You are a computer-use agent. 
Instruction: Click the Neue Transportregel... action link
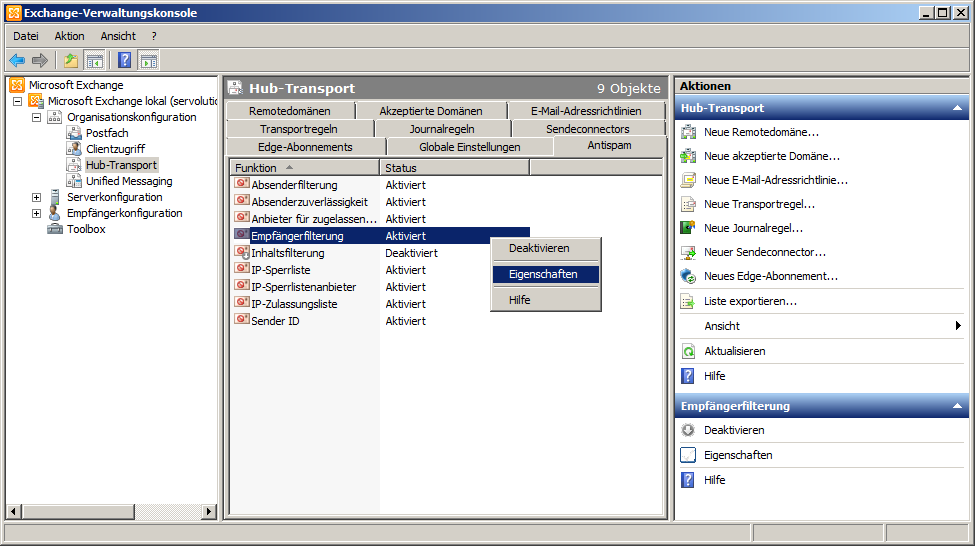tap(759, 204)
